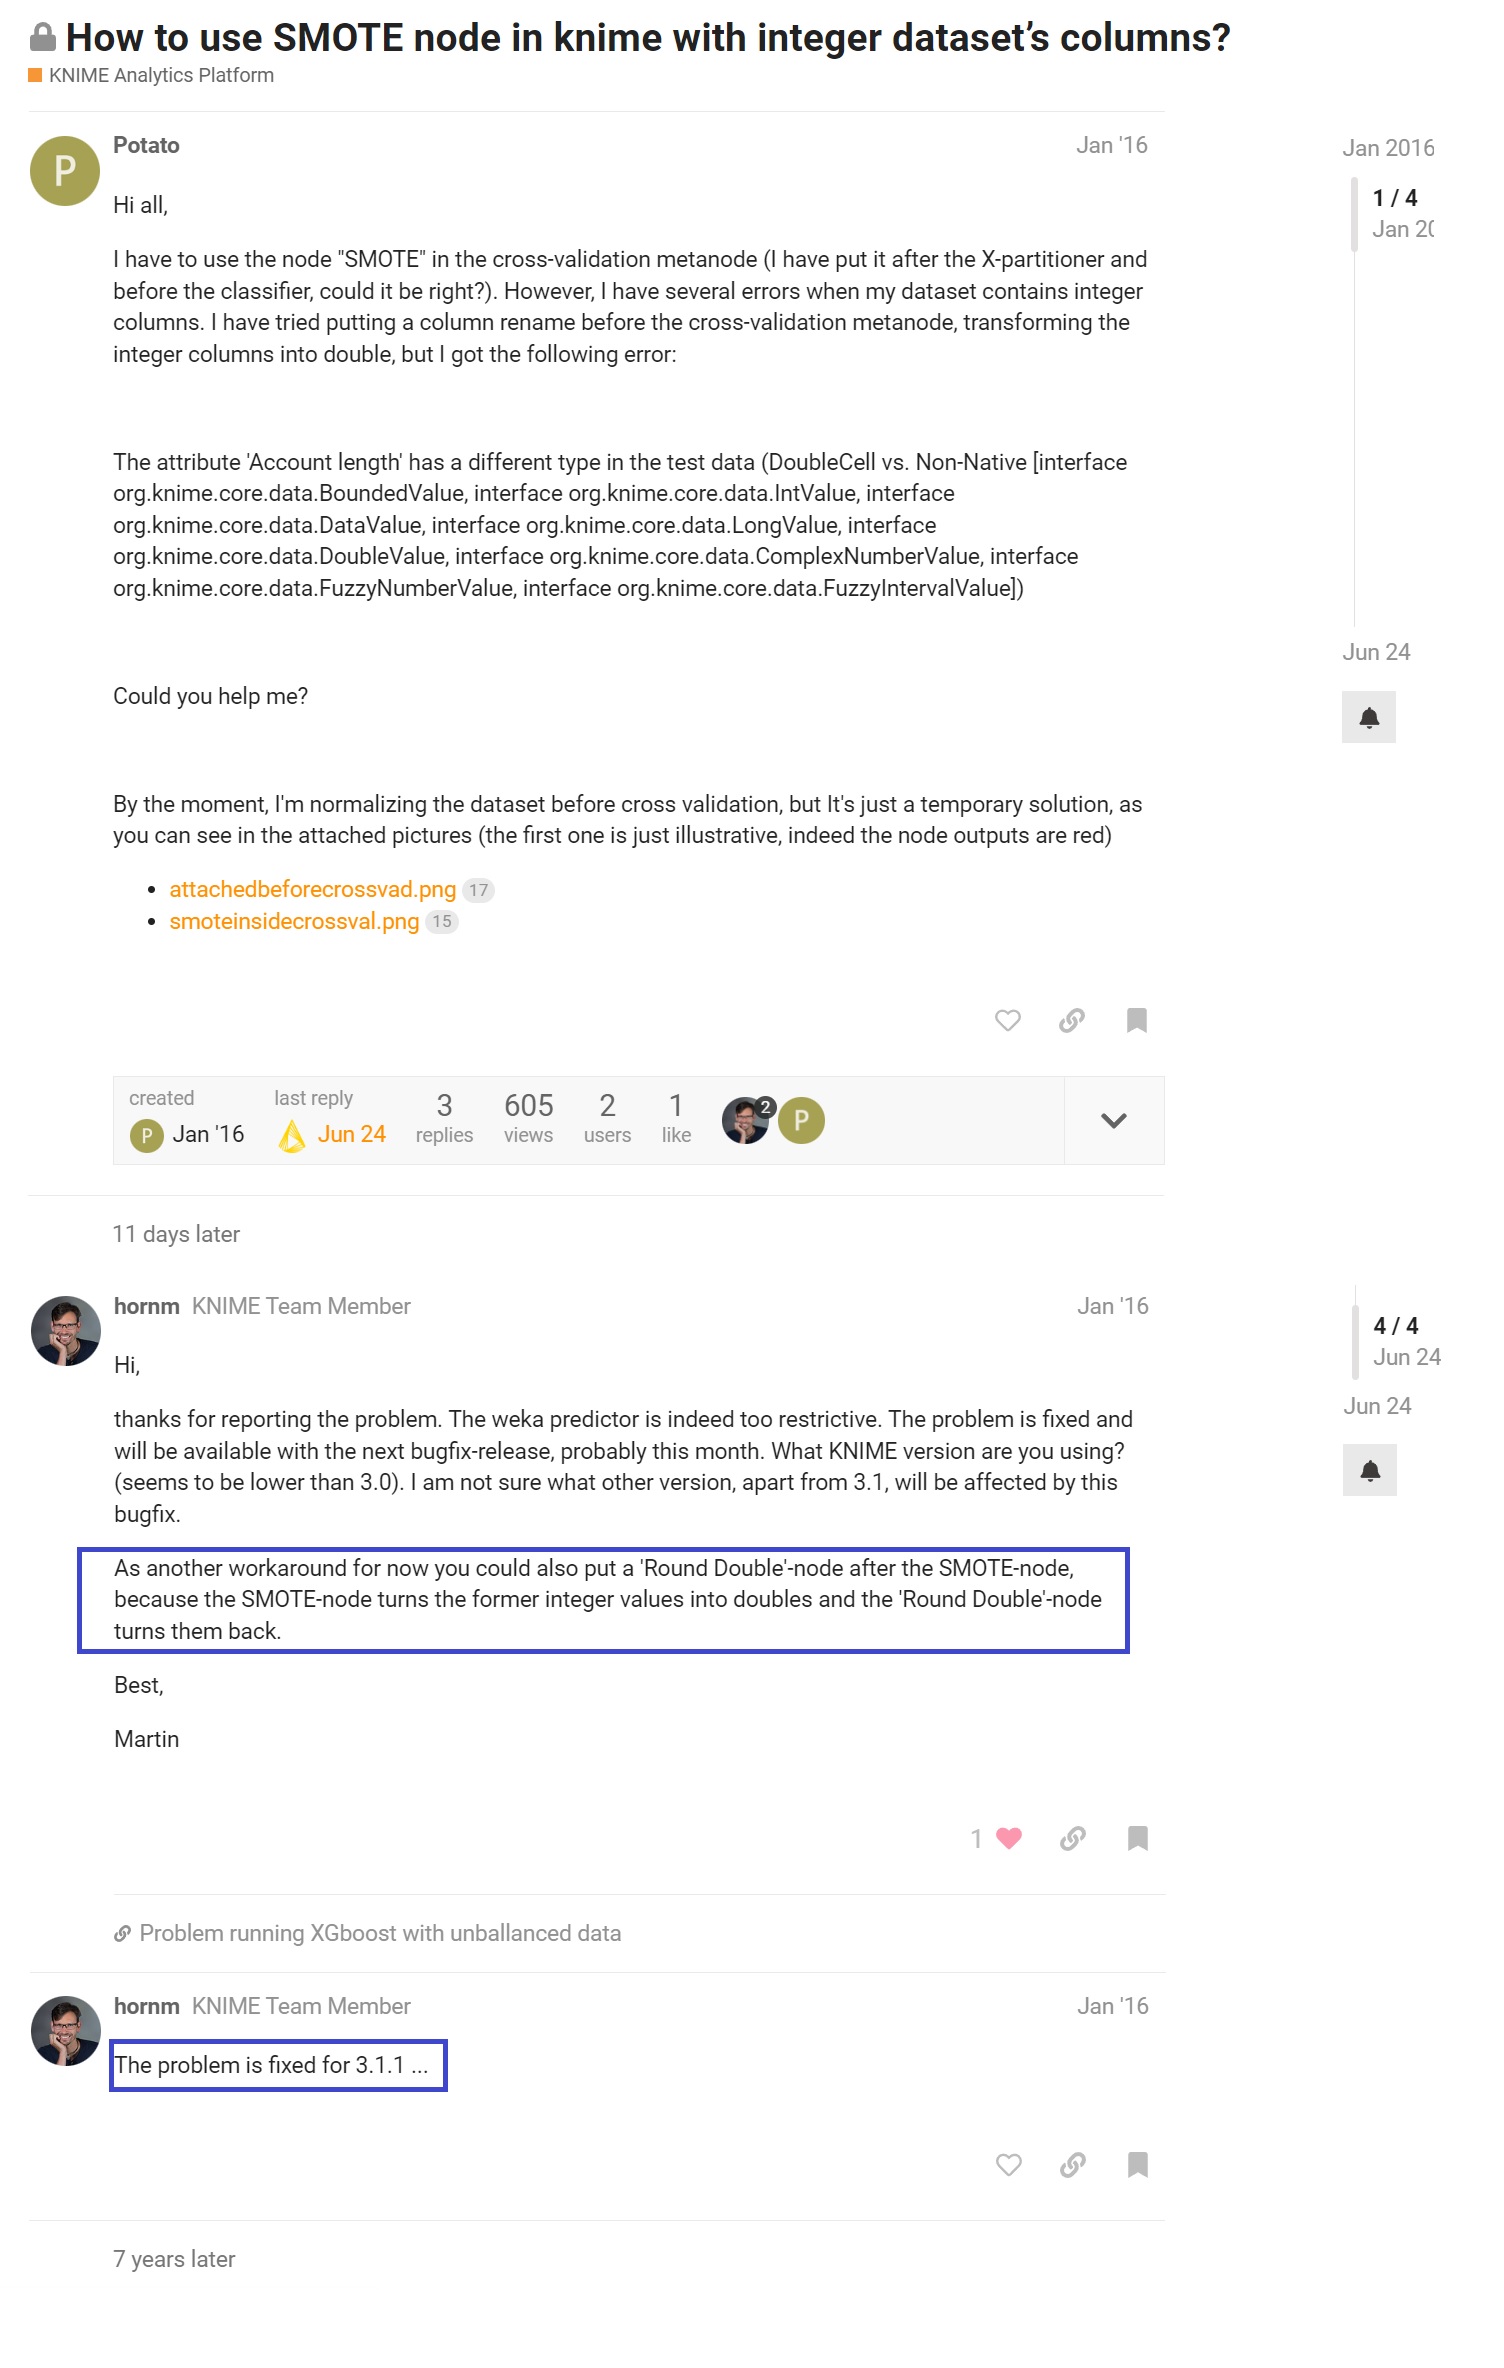Image resolution: width=1504 pixels, height=2368 pixels.
Task: Open Potato's user avatar on first post
Action: [65, 171]
